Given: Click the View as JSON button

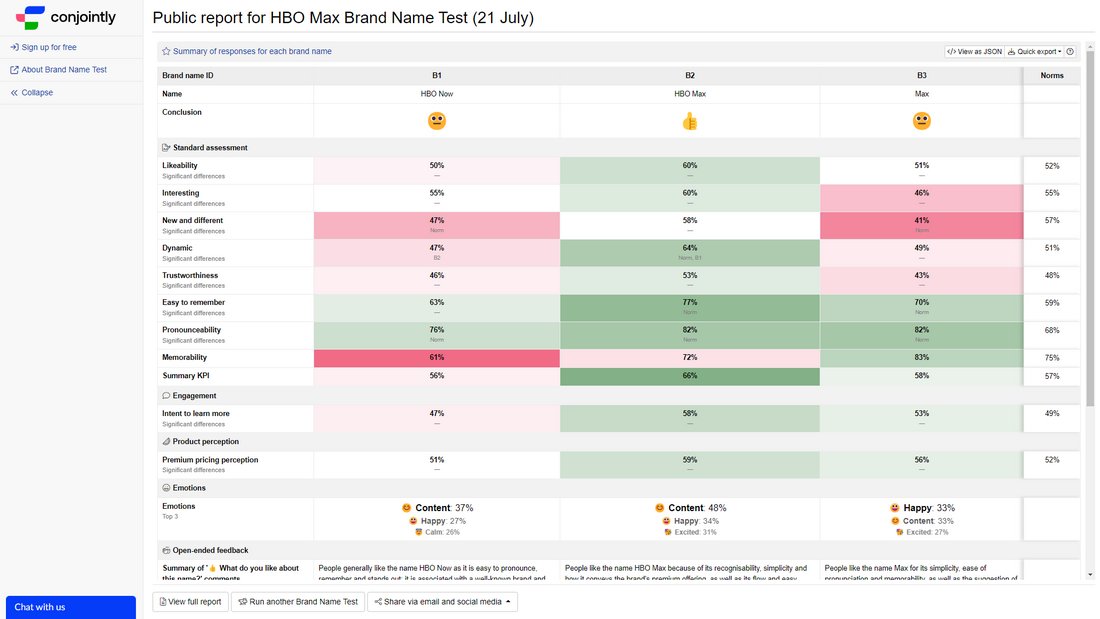Looking at the screenshot, I should click(x=974, y=51).
